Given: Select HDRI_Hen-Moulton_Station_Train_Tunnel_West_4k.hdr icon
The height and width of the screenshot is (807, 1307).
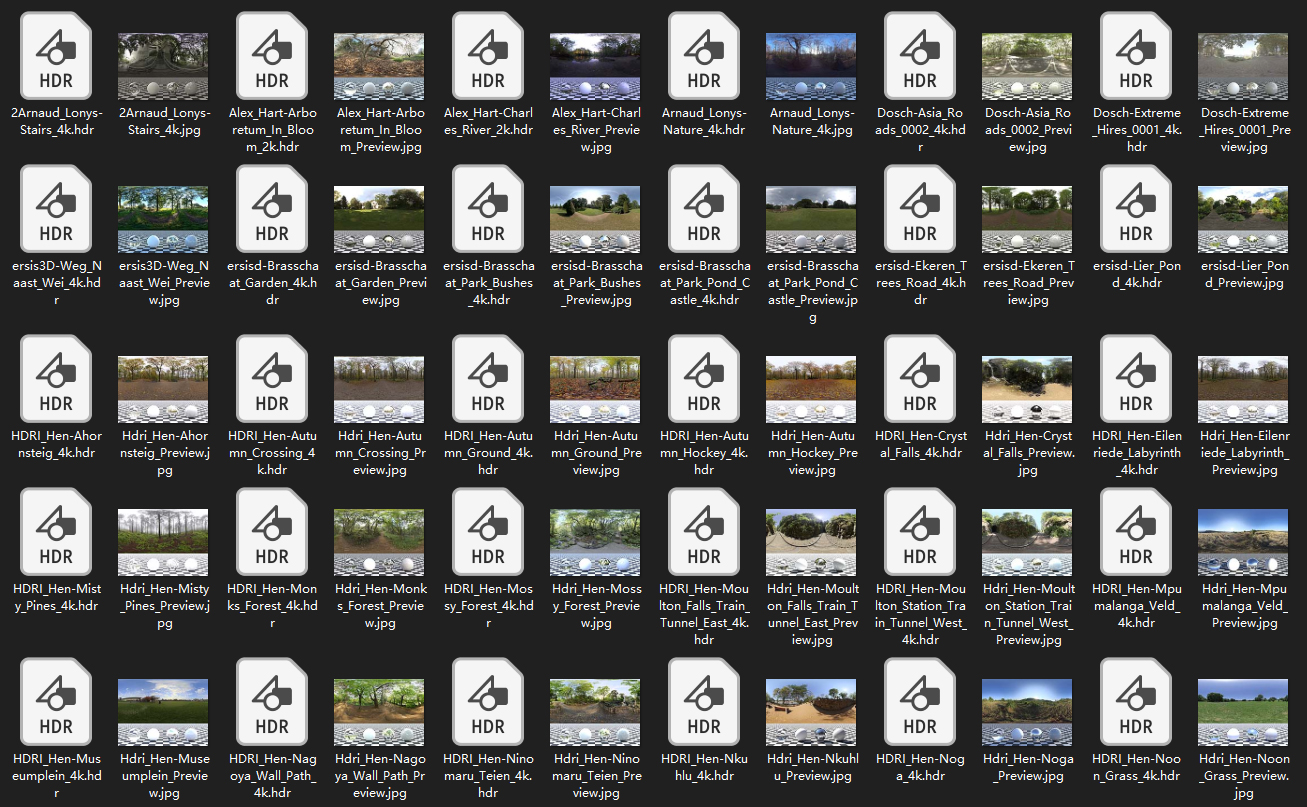Looking at the screenshot, I should pos(920,533).
